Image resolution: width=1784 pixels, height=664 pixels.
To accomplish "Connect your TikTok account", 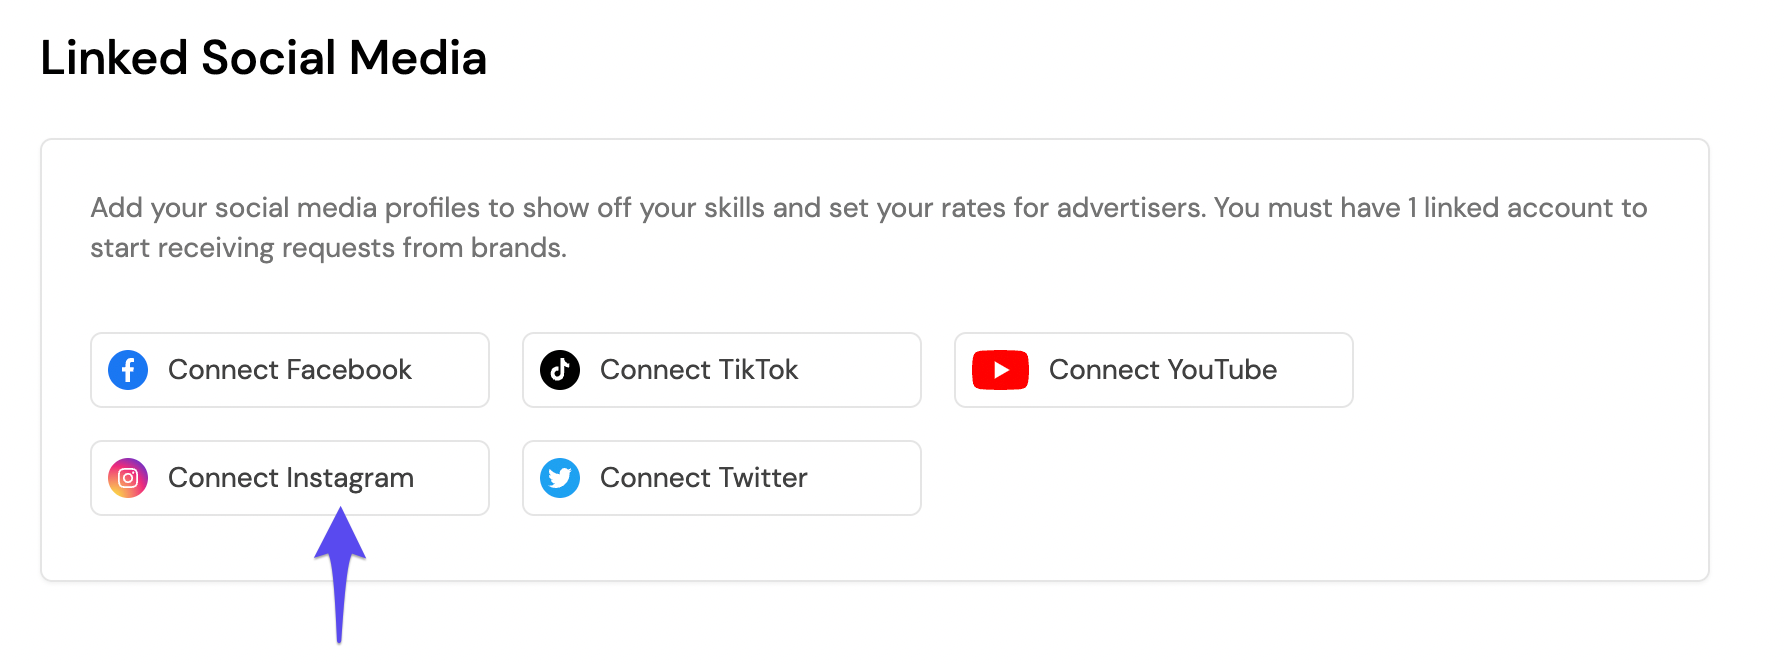I will [722, 370].
